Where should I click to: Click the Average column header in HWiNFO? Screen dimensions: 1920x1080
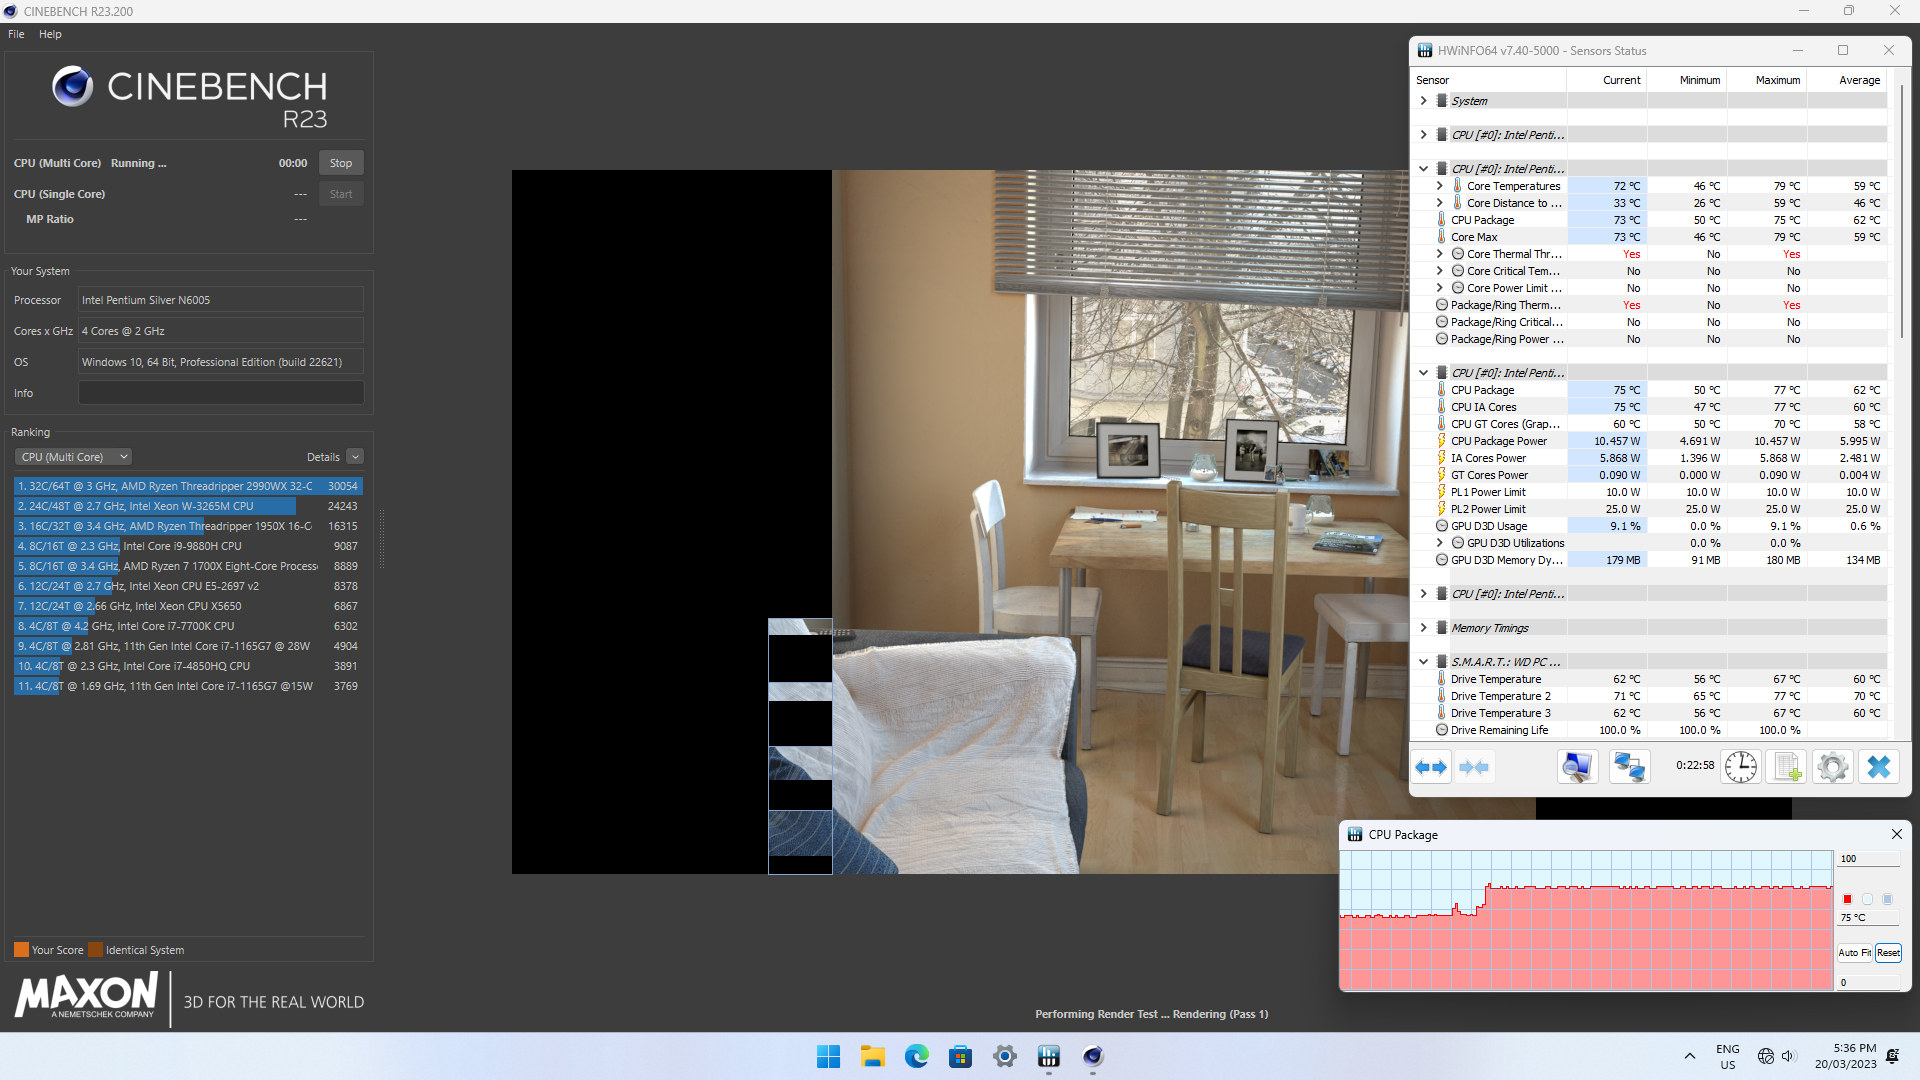[1847, 80]
